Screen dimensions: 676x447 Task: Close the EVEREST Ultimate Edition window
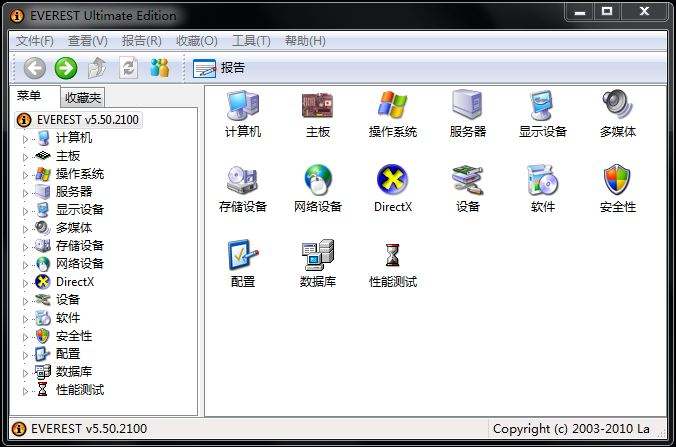coord(644,12)
